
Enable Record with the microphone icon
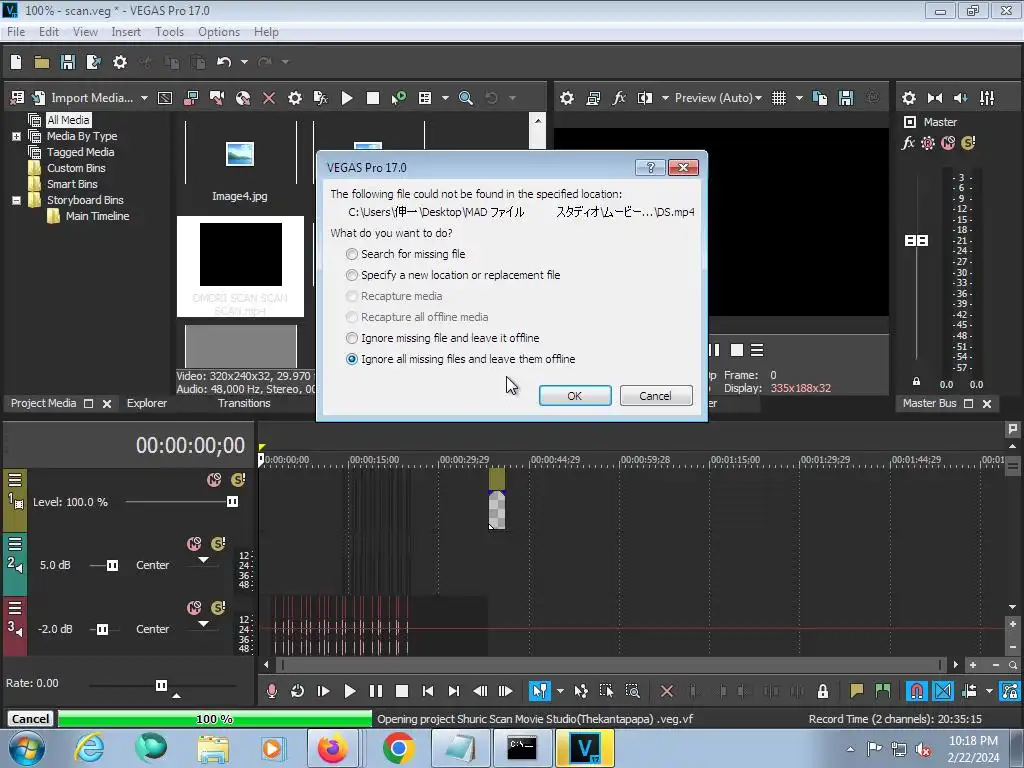272,691
